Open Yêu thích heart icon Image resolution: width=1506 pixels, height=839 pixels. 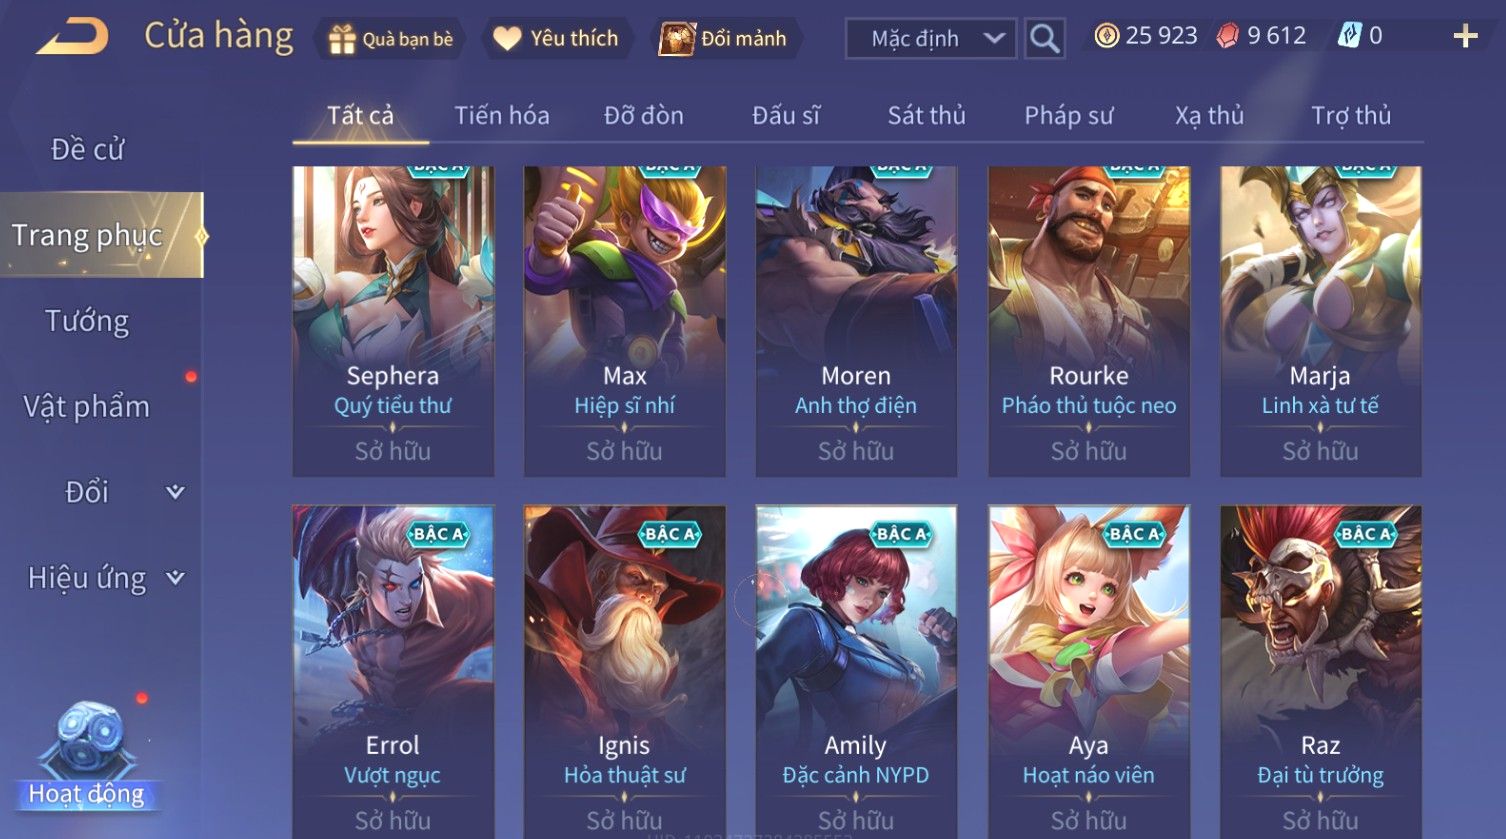[507, 39]
